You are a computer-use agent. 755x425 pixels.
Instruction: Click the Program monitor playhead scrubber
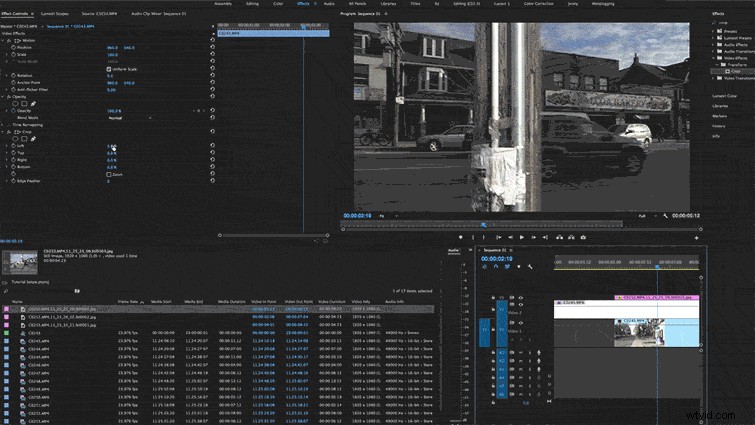[x=483, y=224]
